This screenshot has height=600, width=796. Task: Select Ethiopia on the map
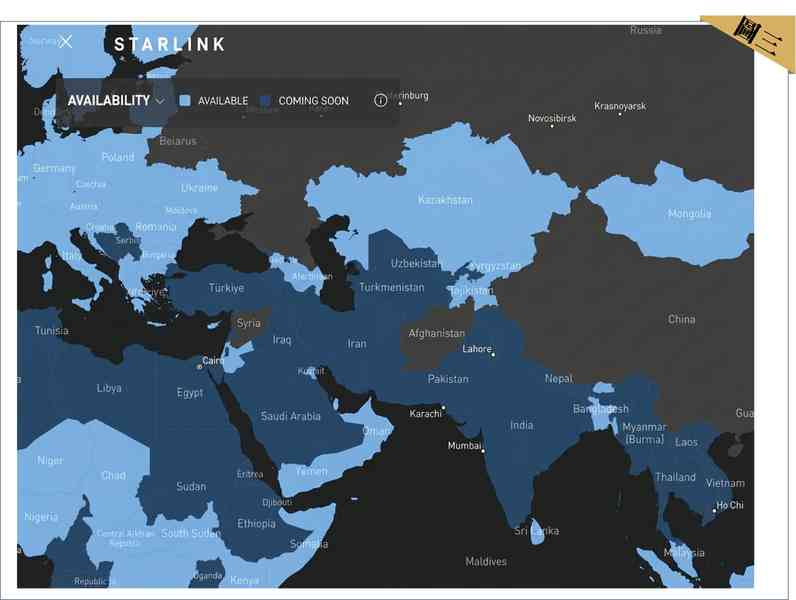[256, 523]
